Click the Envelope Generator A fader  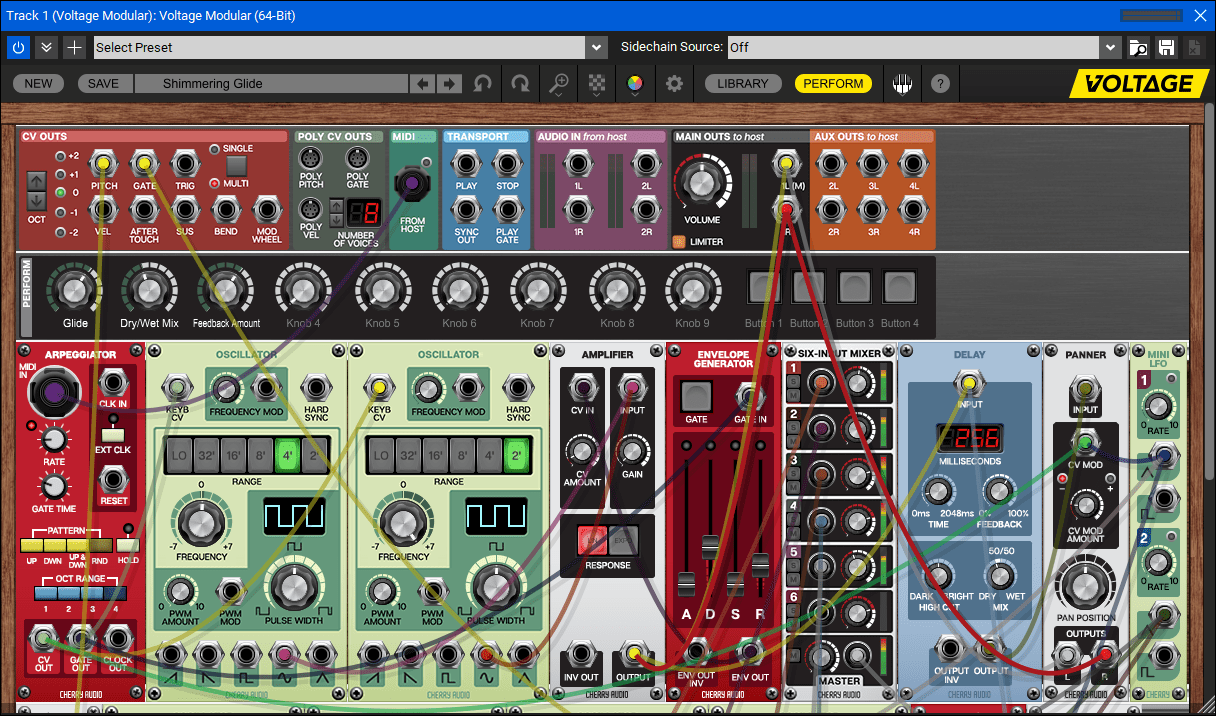click(x=686, y=584)
